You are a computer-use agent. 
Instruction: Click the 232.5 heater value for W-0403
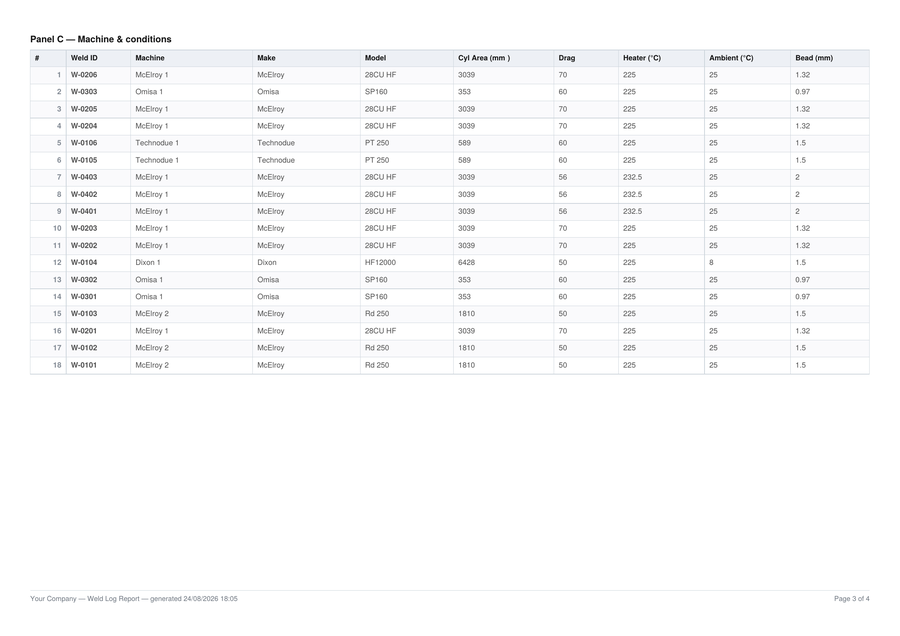633,177
